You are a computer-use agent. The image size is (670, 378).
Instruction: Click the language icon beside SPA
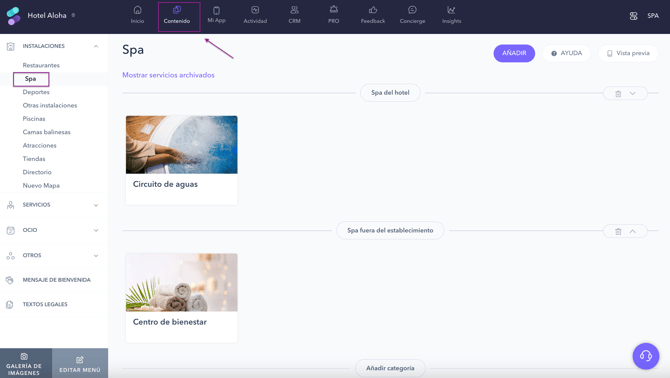click(633, 16)
